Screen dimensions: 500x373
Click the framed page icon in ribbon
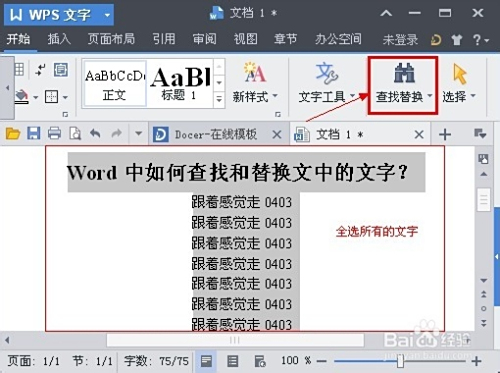pyautogui.click(x=61, y=70)
